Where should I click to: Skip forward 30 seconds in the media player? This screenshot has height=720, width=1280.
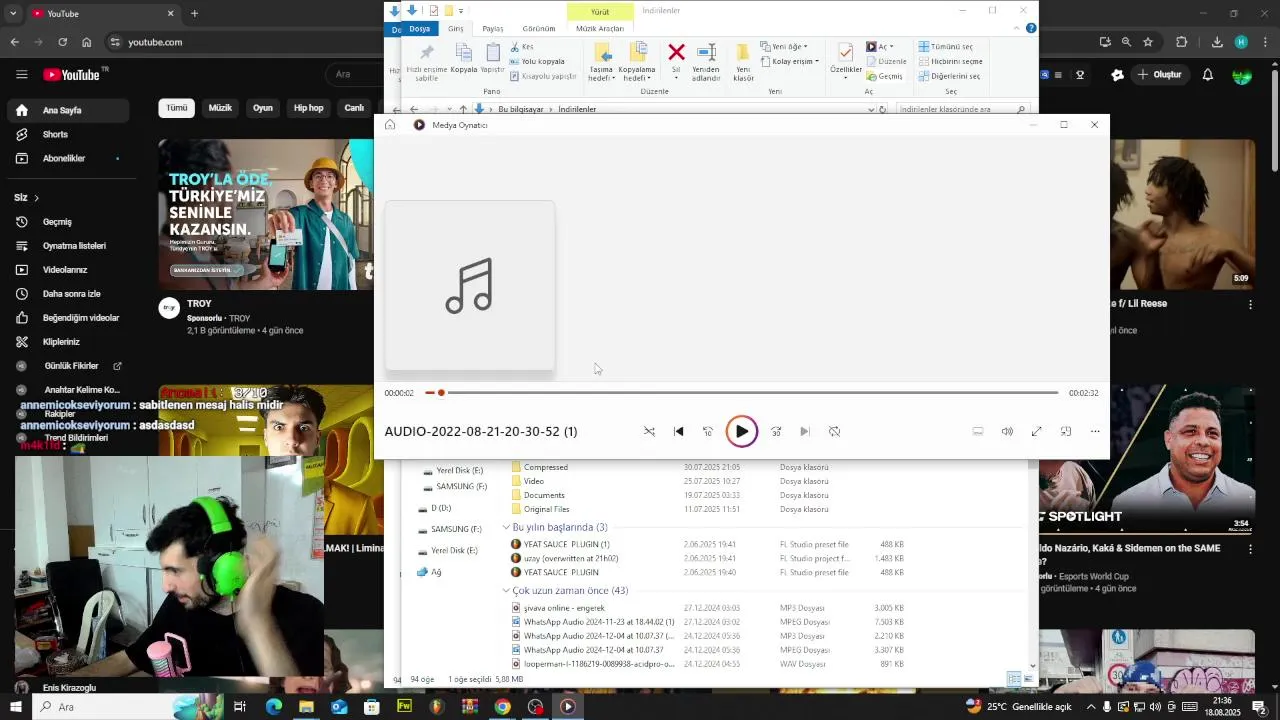(775, 431)
